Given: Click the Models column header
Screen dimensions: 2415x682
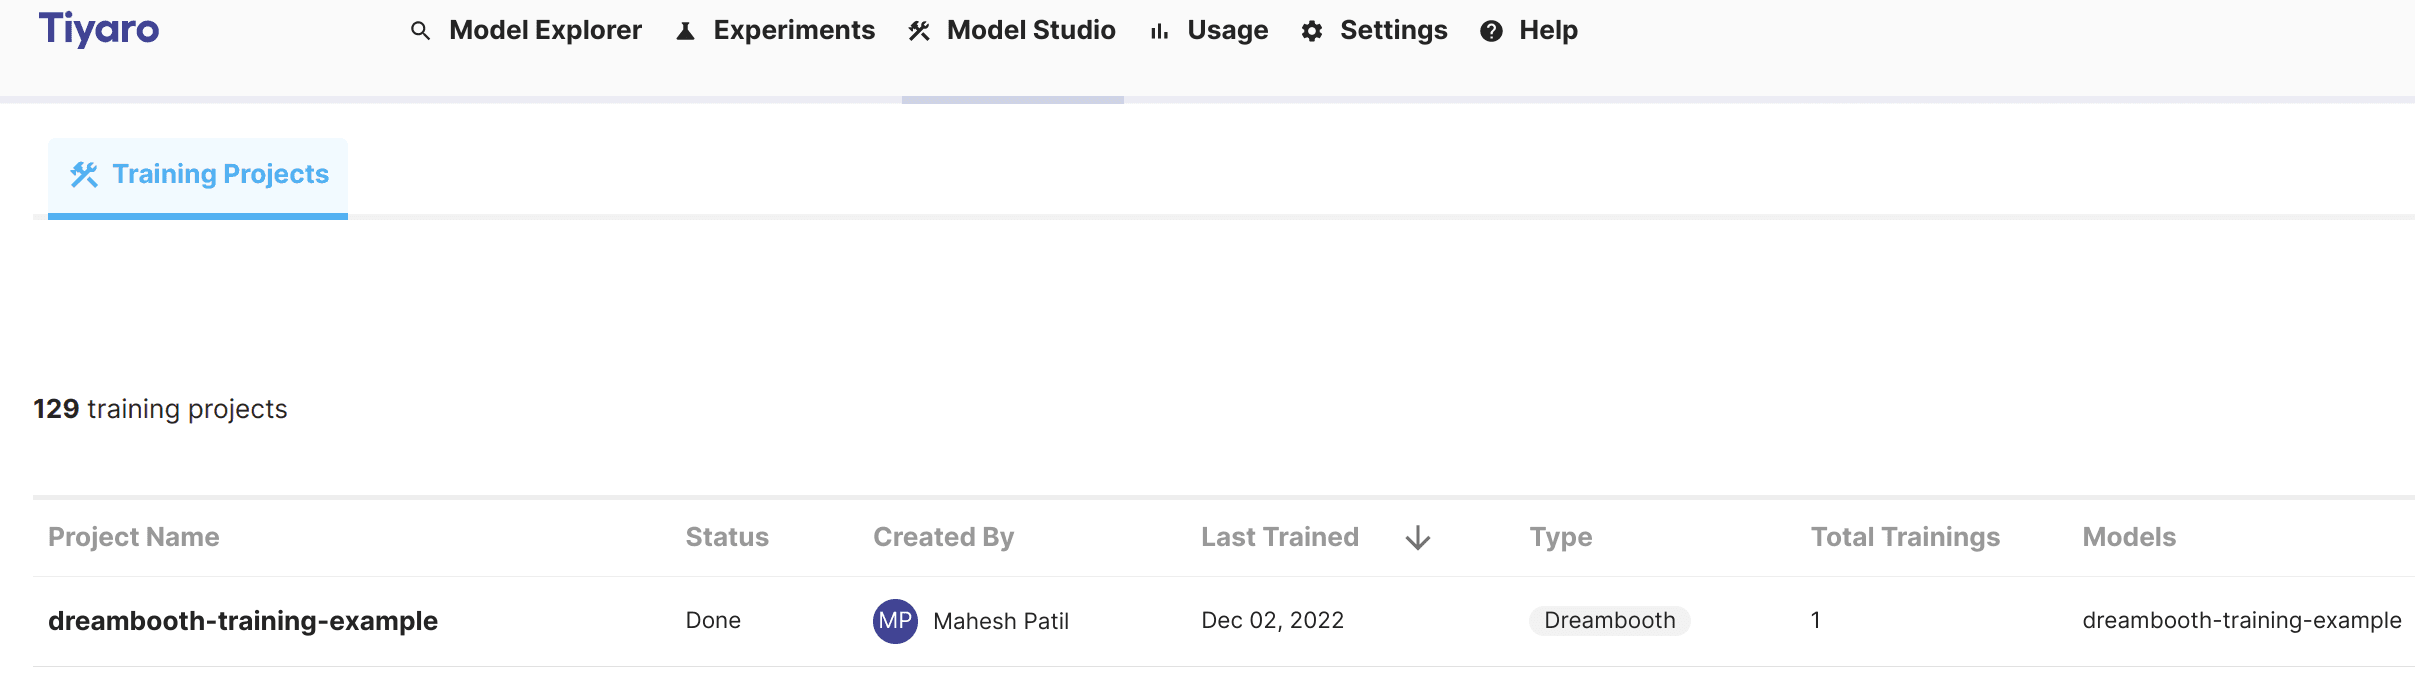Looking at the screenshot, I should tap(2129, 537).
